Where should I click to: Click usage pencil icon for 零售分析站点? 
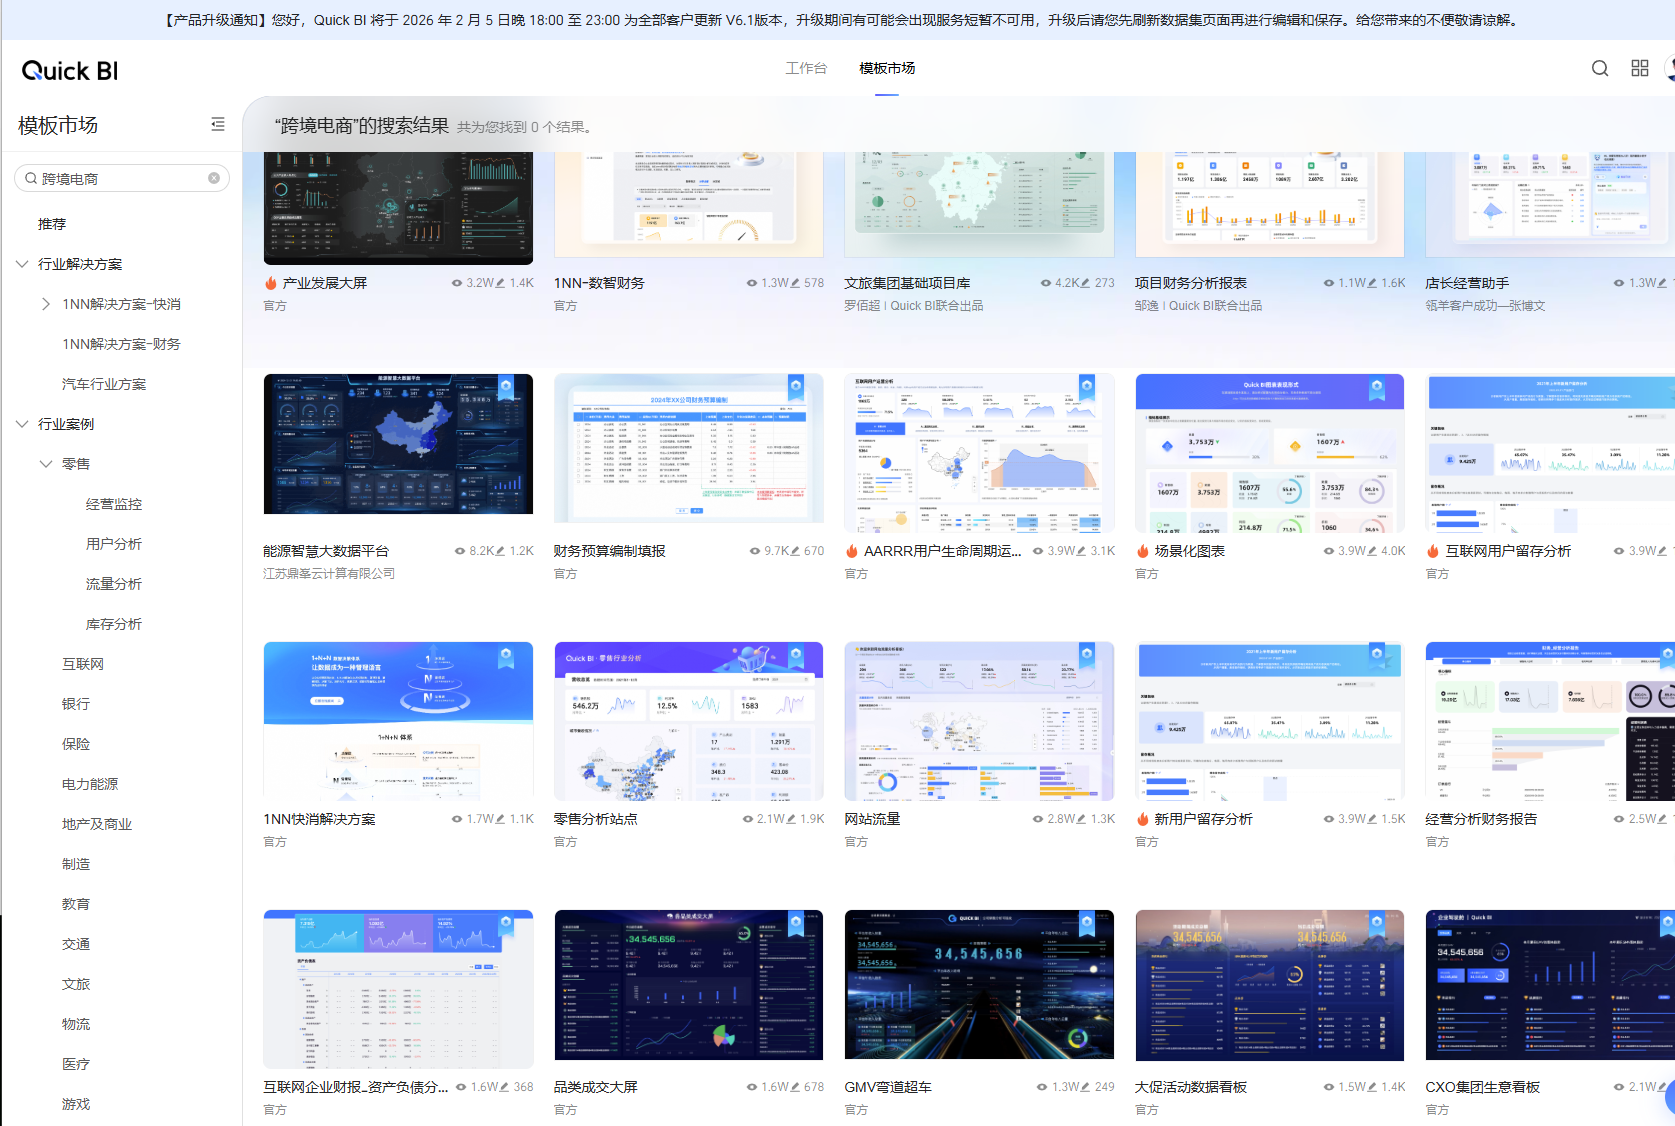791,819
